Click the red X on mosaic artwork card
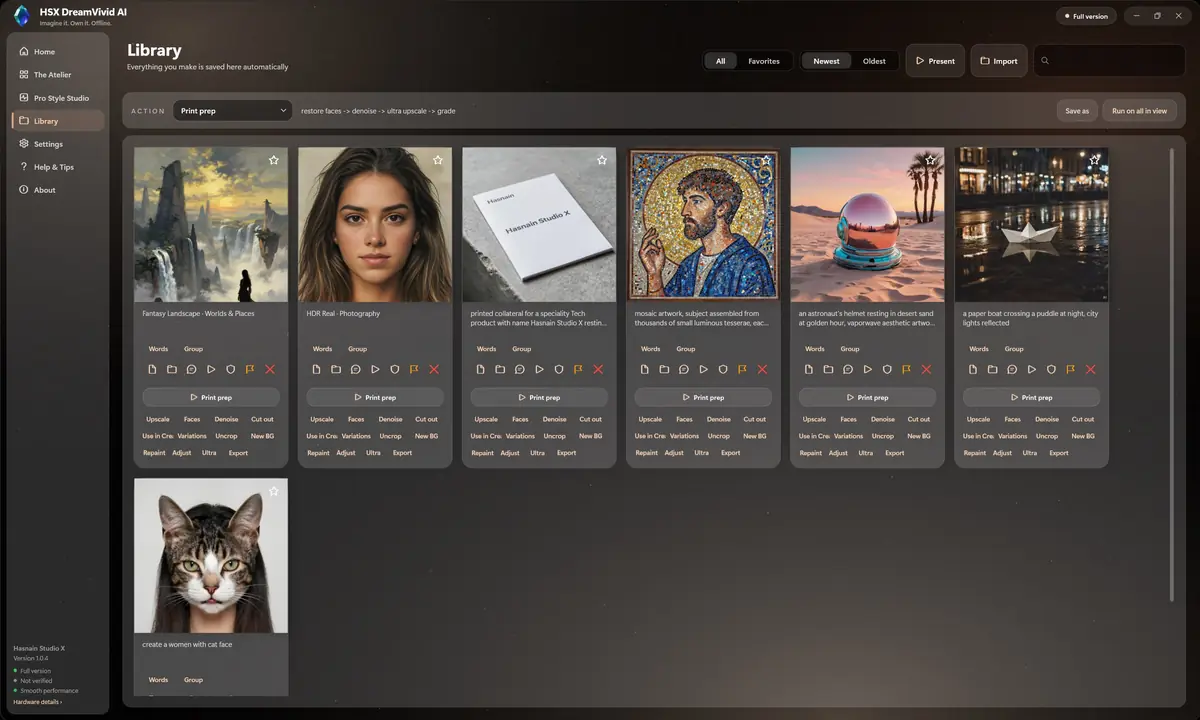The height and width of the screenshot is (720, 1200). click(x=762, y=369)
